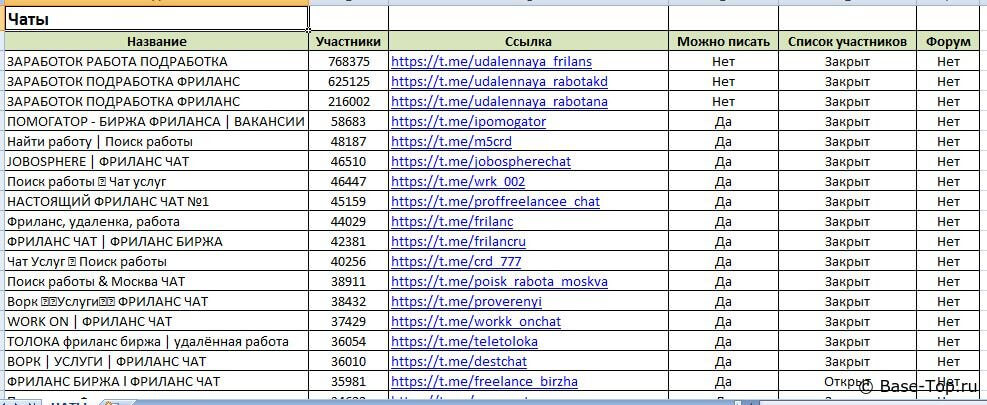Select the 'Ссылка' header cell

pos(528,42)
